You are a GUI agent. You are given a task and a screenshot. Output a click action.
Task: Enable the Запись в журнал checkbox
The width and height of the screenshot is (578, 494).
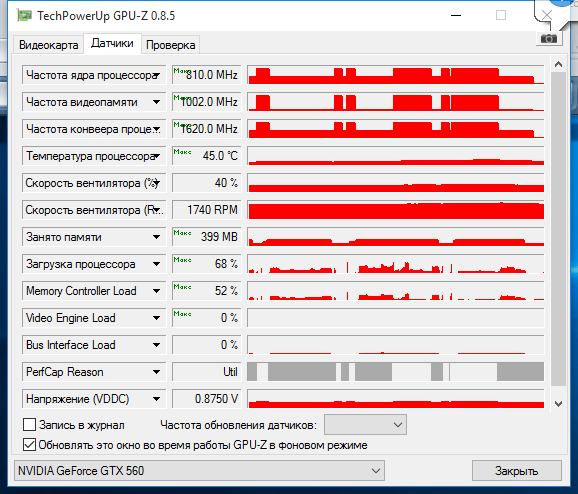click(x=29, y=425)
